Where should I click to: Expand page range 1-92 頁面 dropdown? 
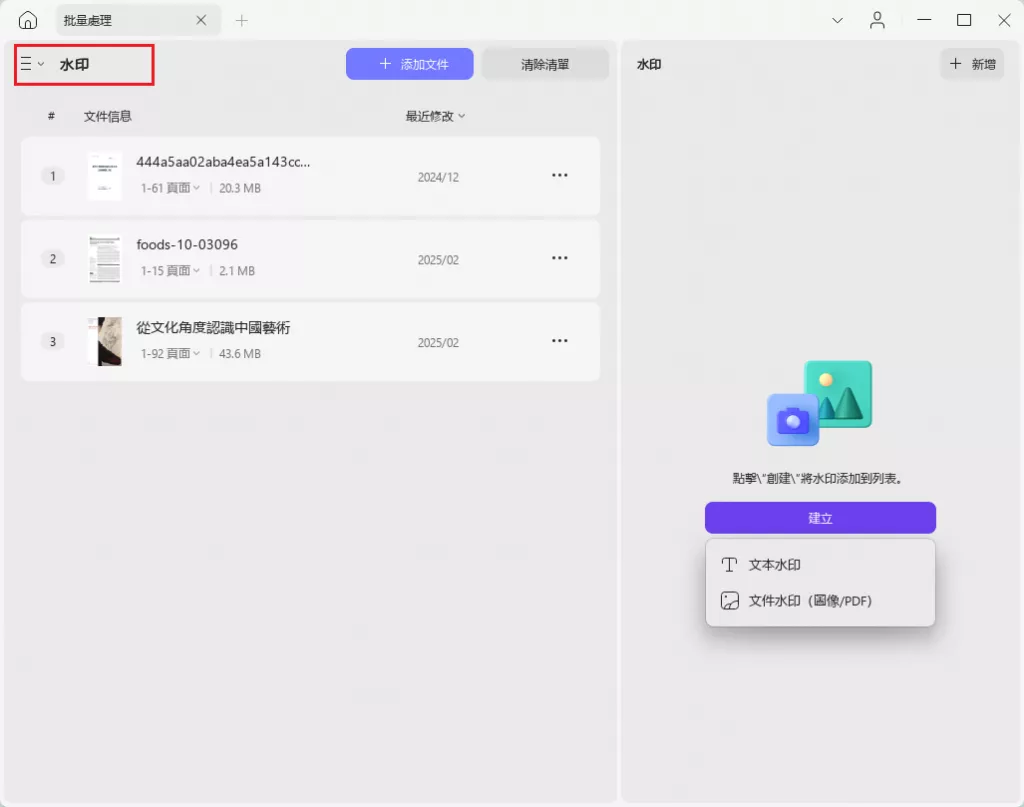pos(170,353)
